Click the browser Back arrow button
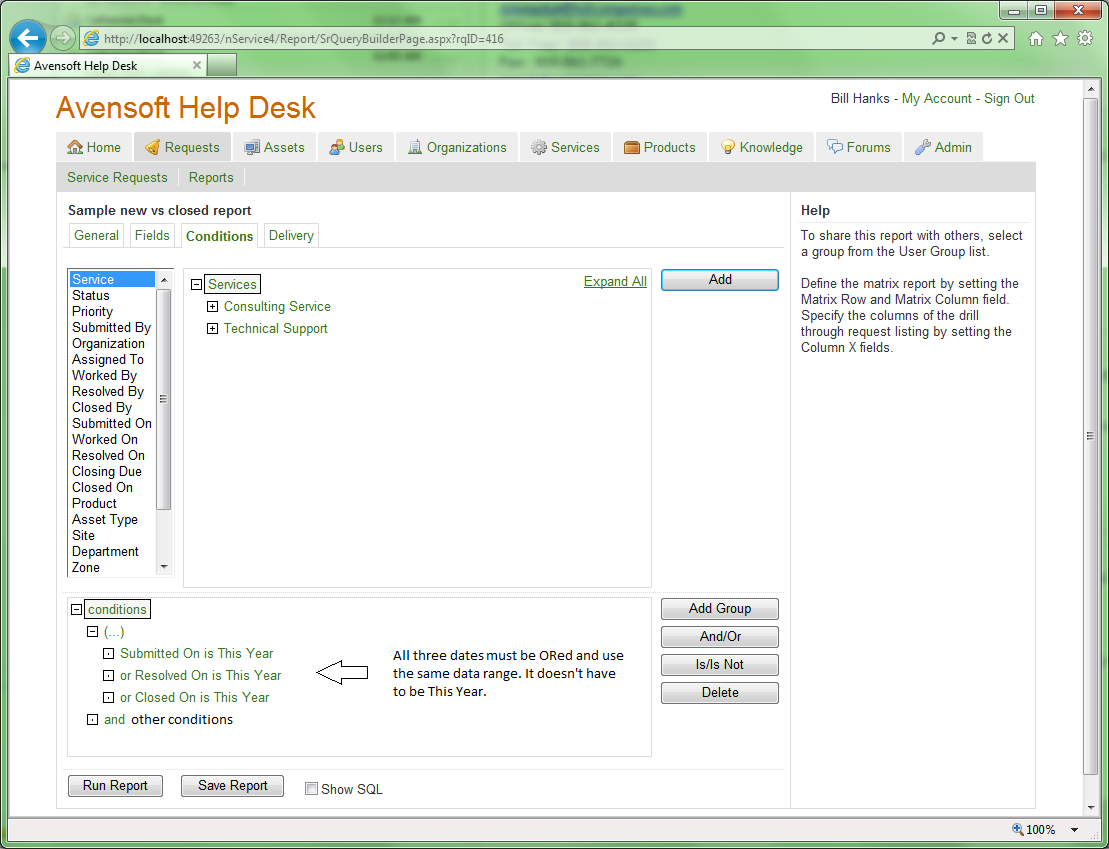This screenshot has height=849, width=1109. 27,39
